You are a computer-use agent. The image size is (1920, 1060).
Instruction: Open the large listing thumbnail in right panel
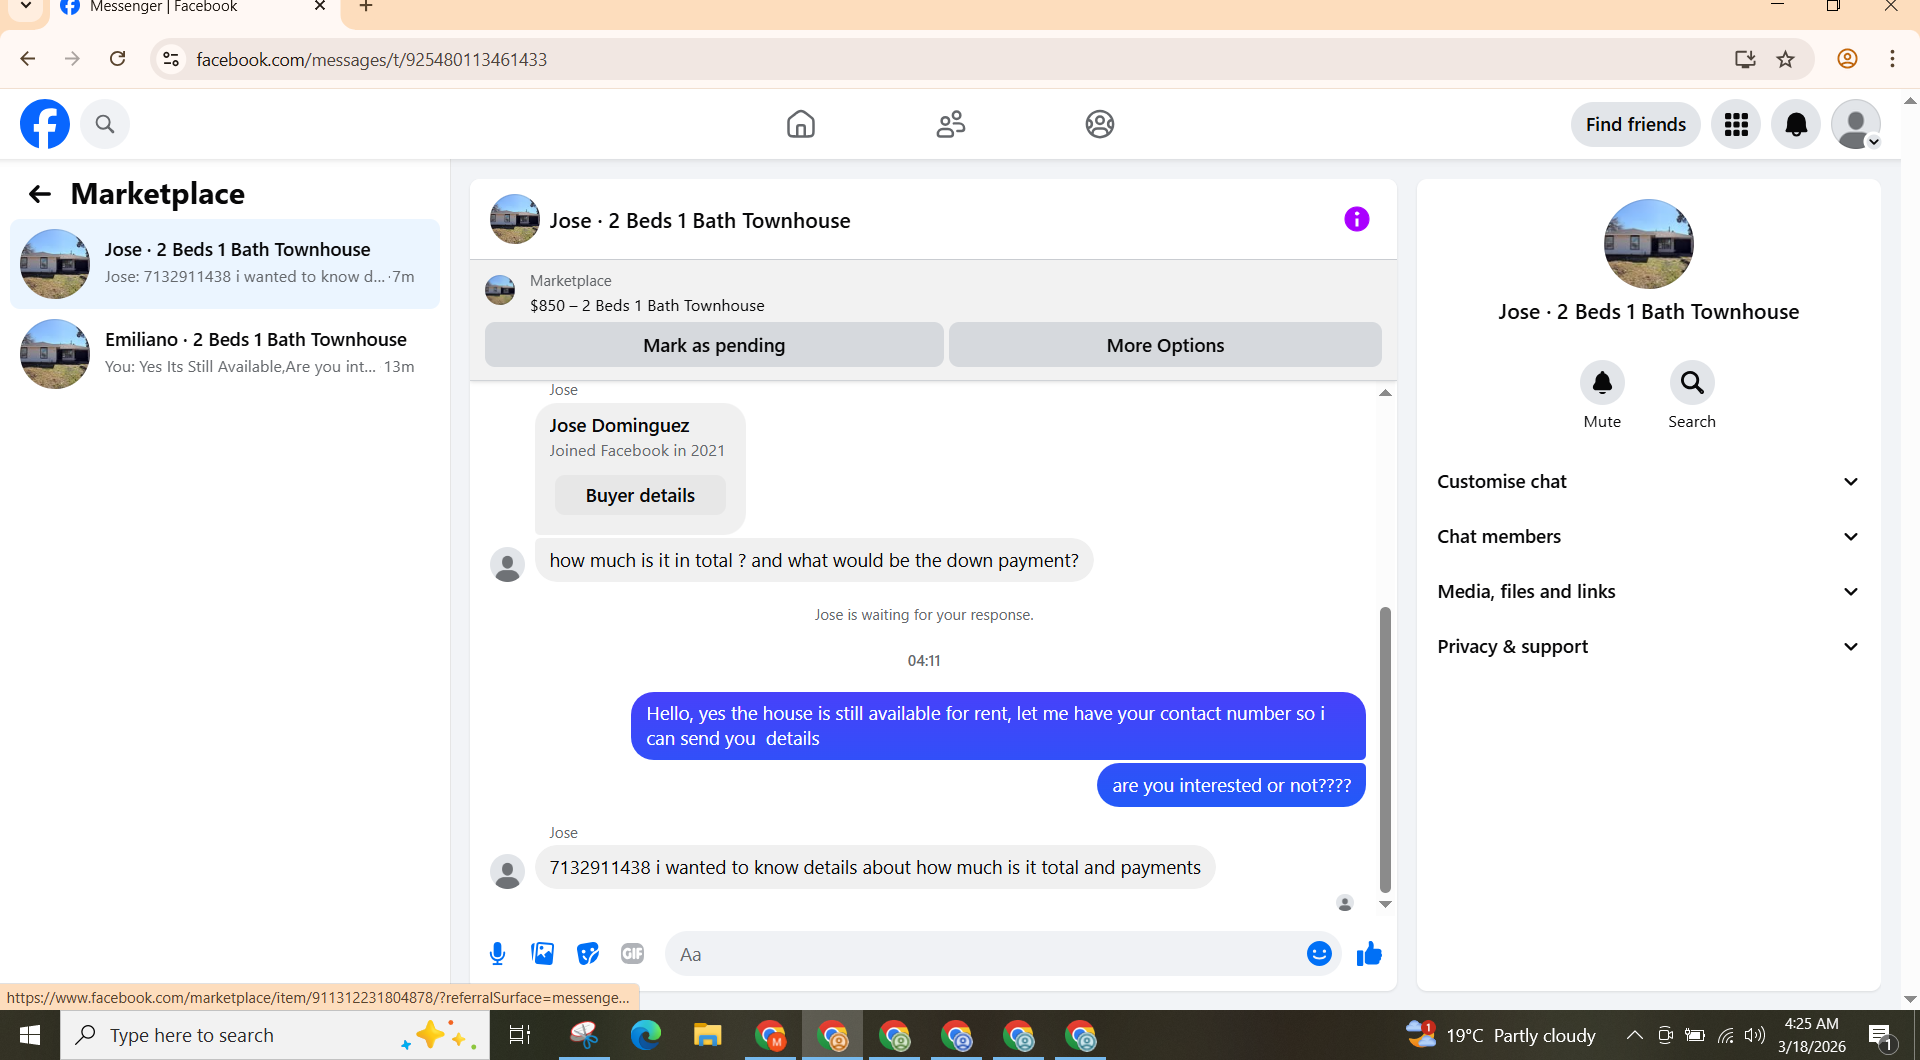point(1648,244)
